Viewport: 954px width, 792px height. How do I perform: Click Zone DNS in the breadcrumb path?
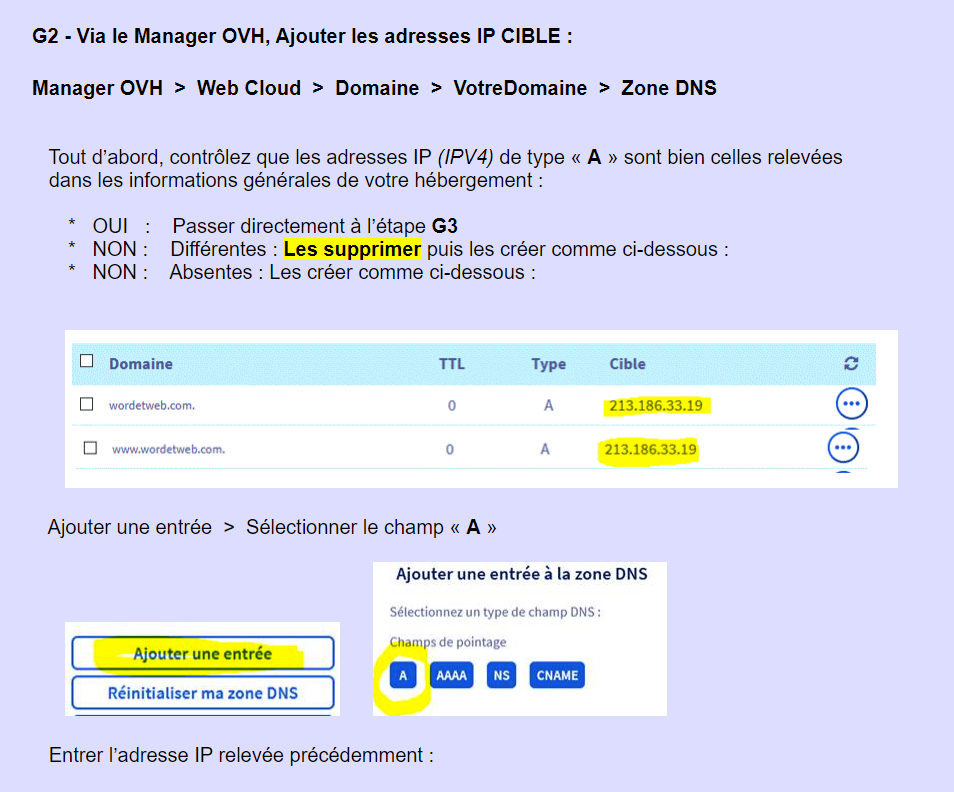tap(668, 88)
